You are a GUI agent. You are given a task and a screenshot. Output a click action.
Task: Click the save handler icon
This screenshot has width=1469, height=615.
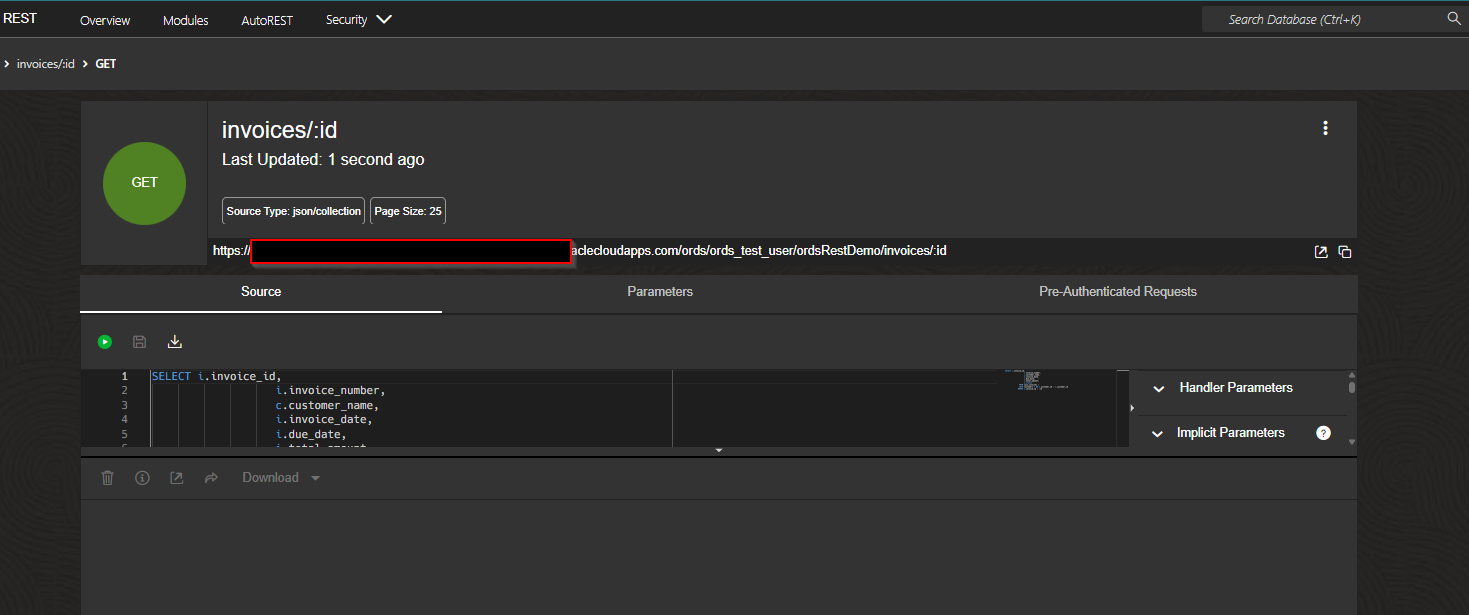pyautogui.click(x=139, y=341)
